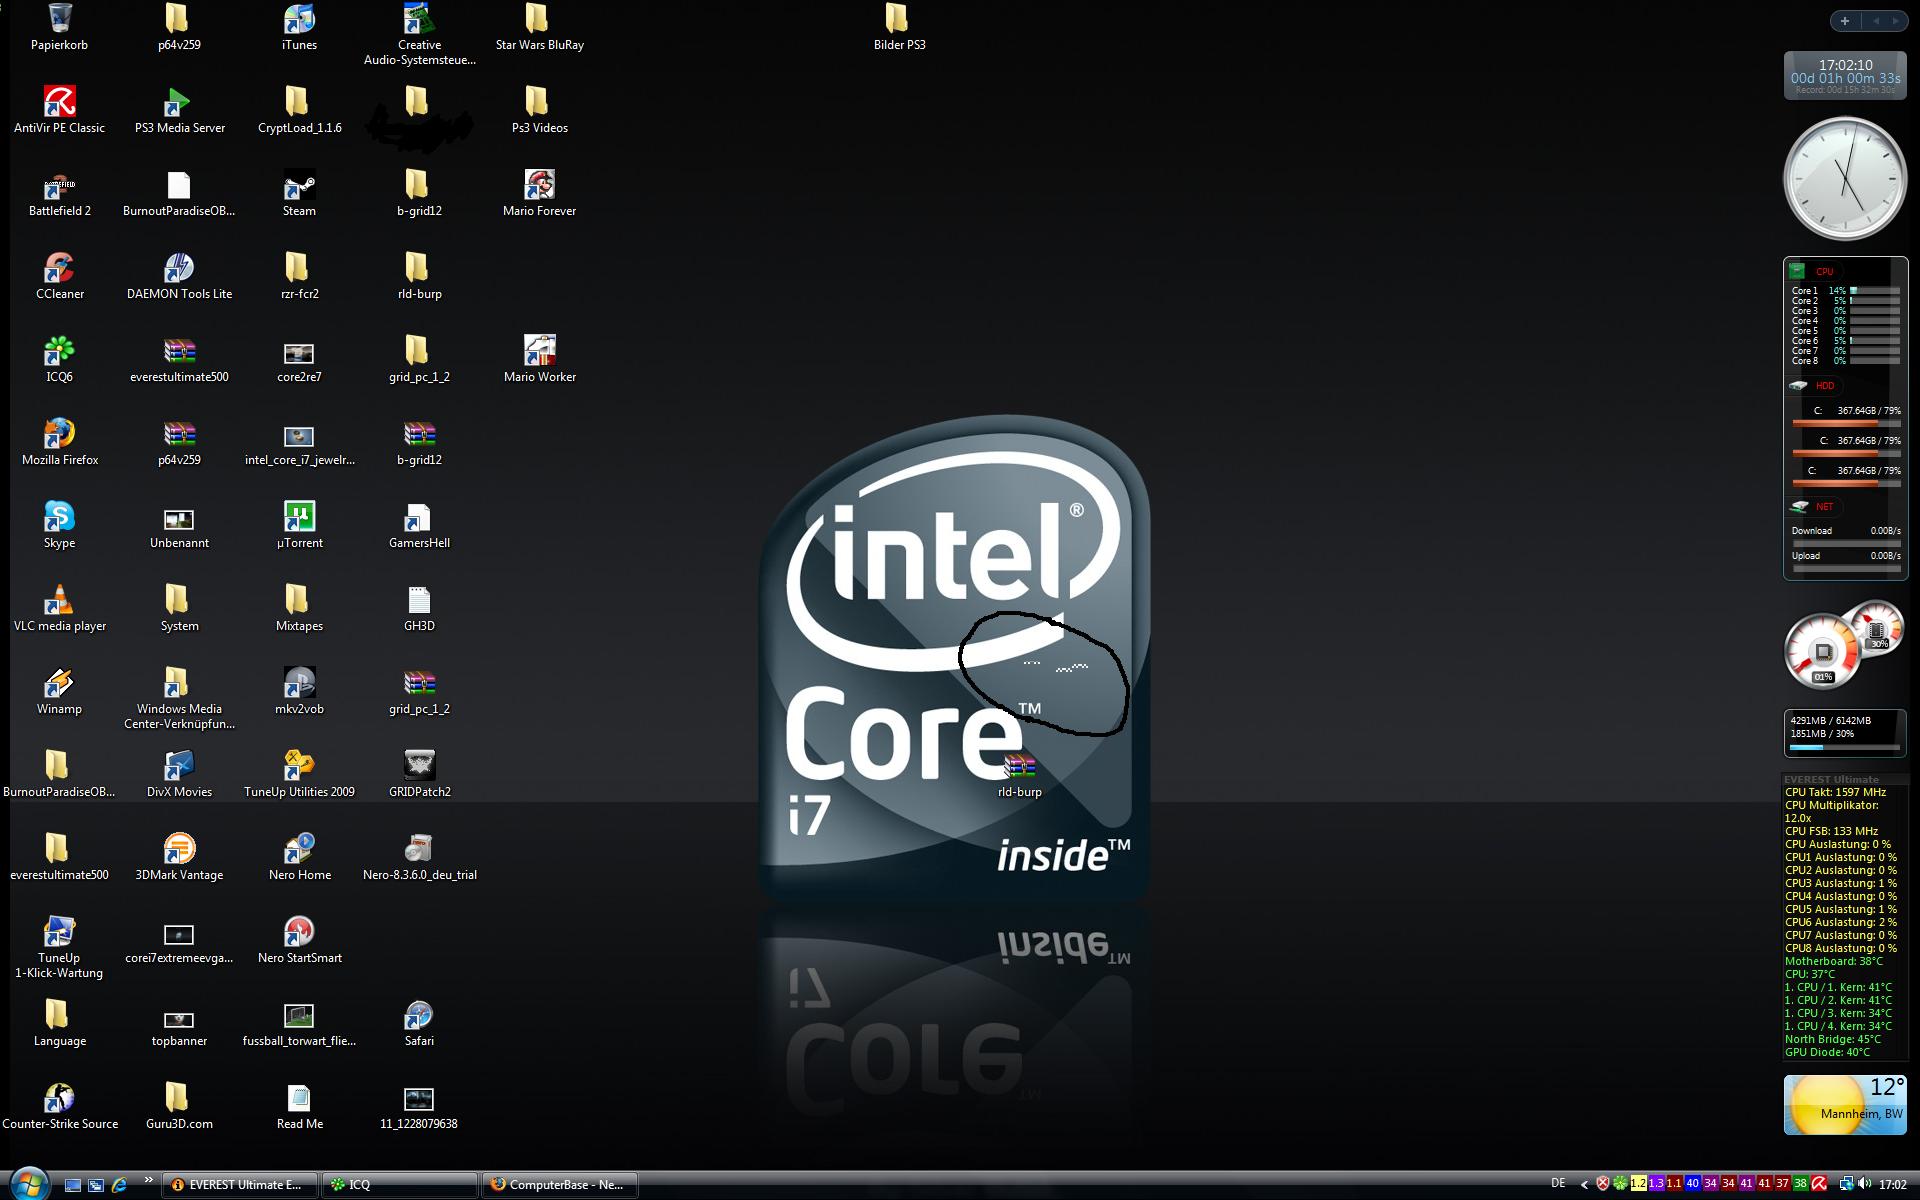
Task: Open the Counter-Strike Source shortcut
Action: point(59,1099)
